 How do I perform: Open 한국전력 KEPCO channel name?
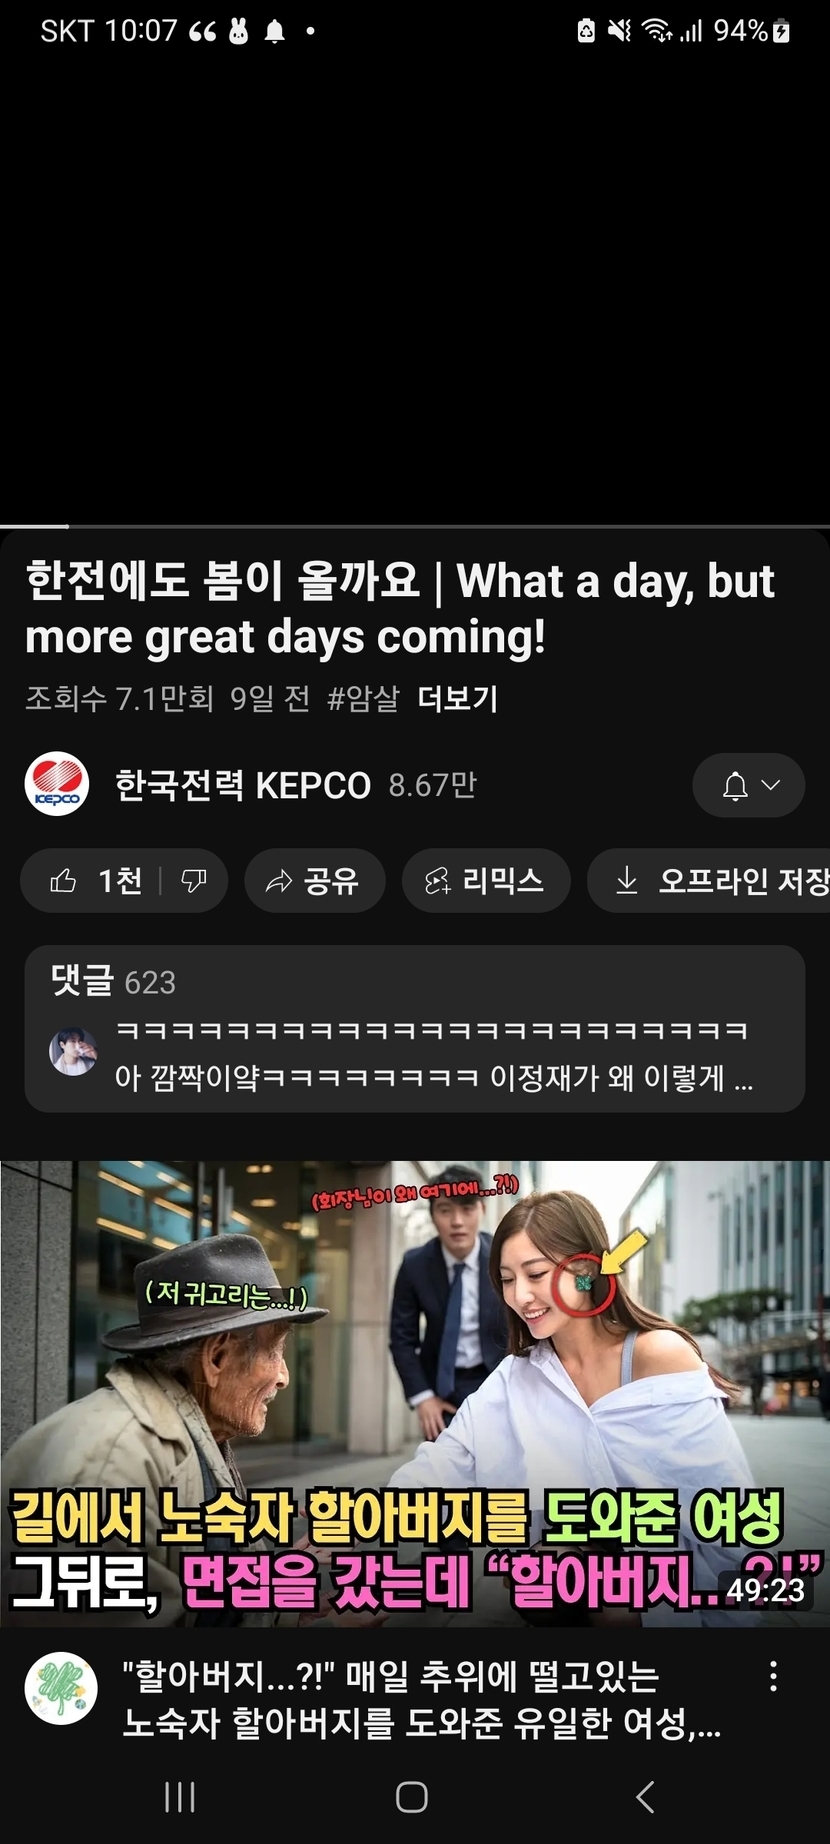pos(243,785)
